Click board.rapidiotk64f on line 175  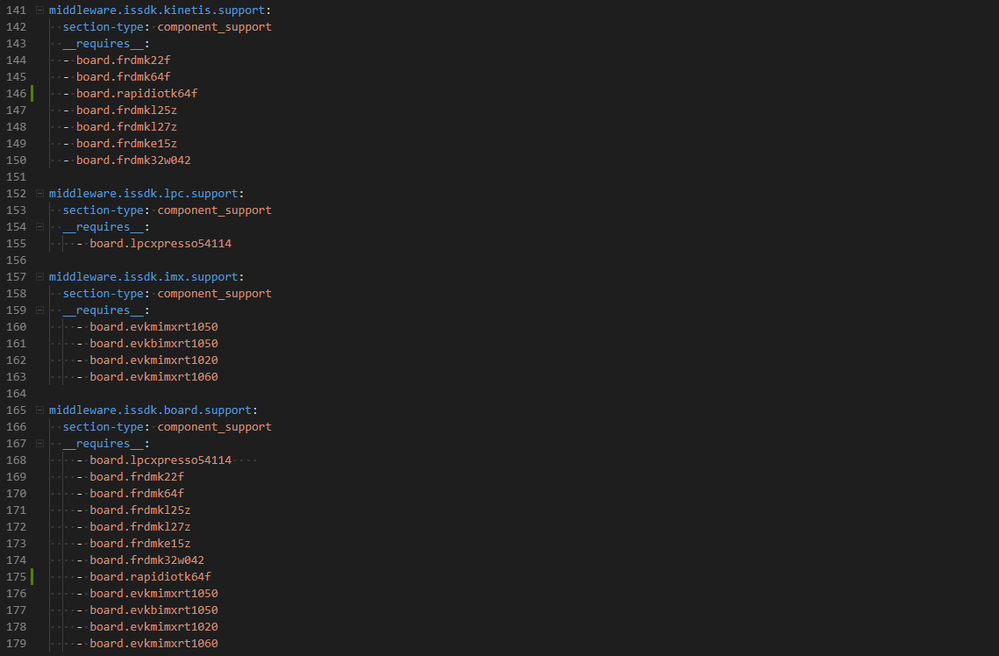(150, 576)
